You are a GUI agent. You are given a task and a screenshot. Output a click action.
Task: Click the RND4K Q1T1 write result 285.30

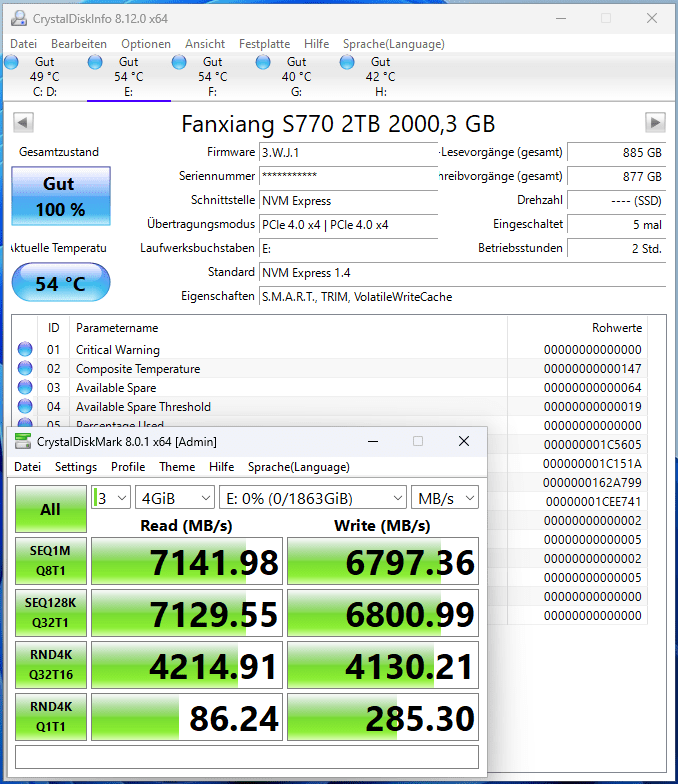pyautogui.click(x=383, y=717)
